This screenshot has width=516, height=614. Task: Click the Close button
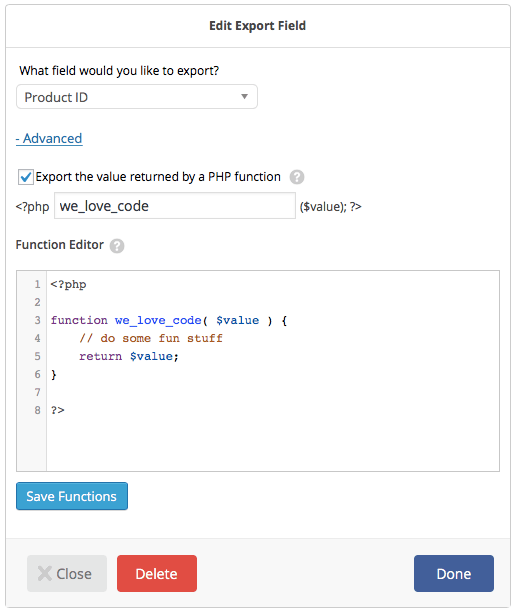coord(67,573)
